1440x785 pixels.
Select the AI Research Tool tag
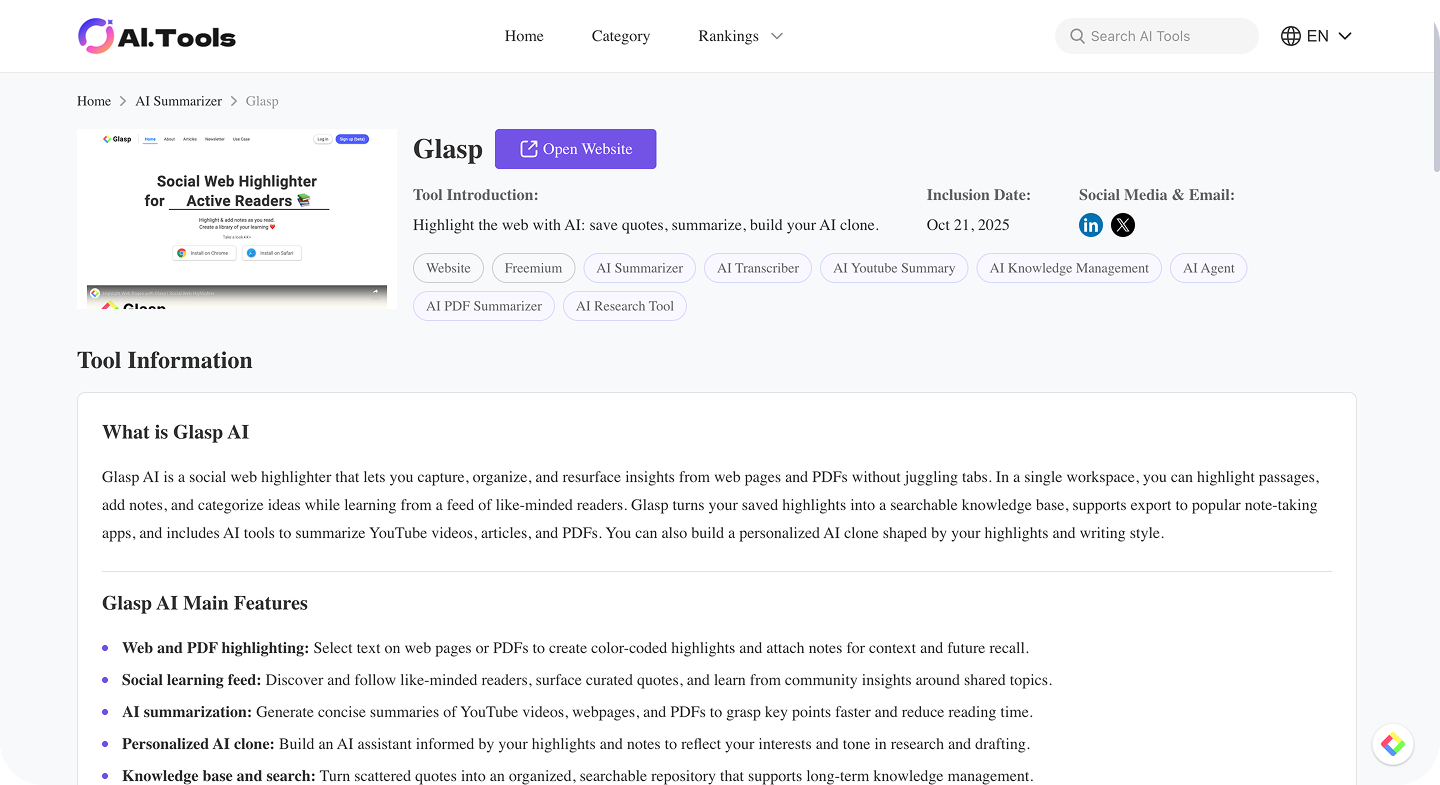click(625, 306)
